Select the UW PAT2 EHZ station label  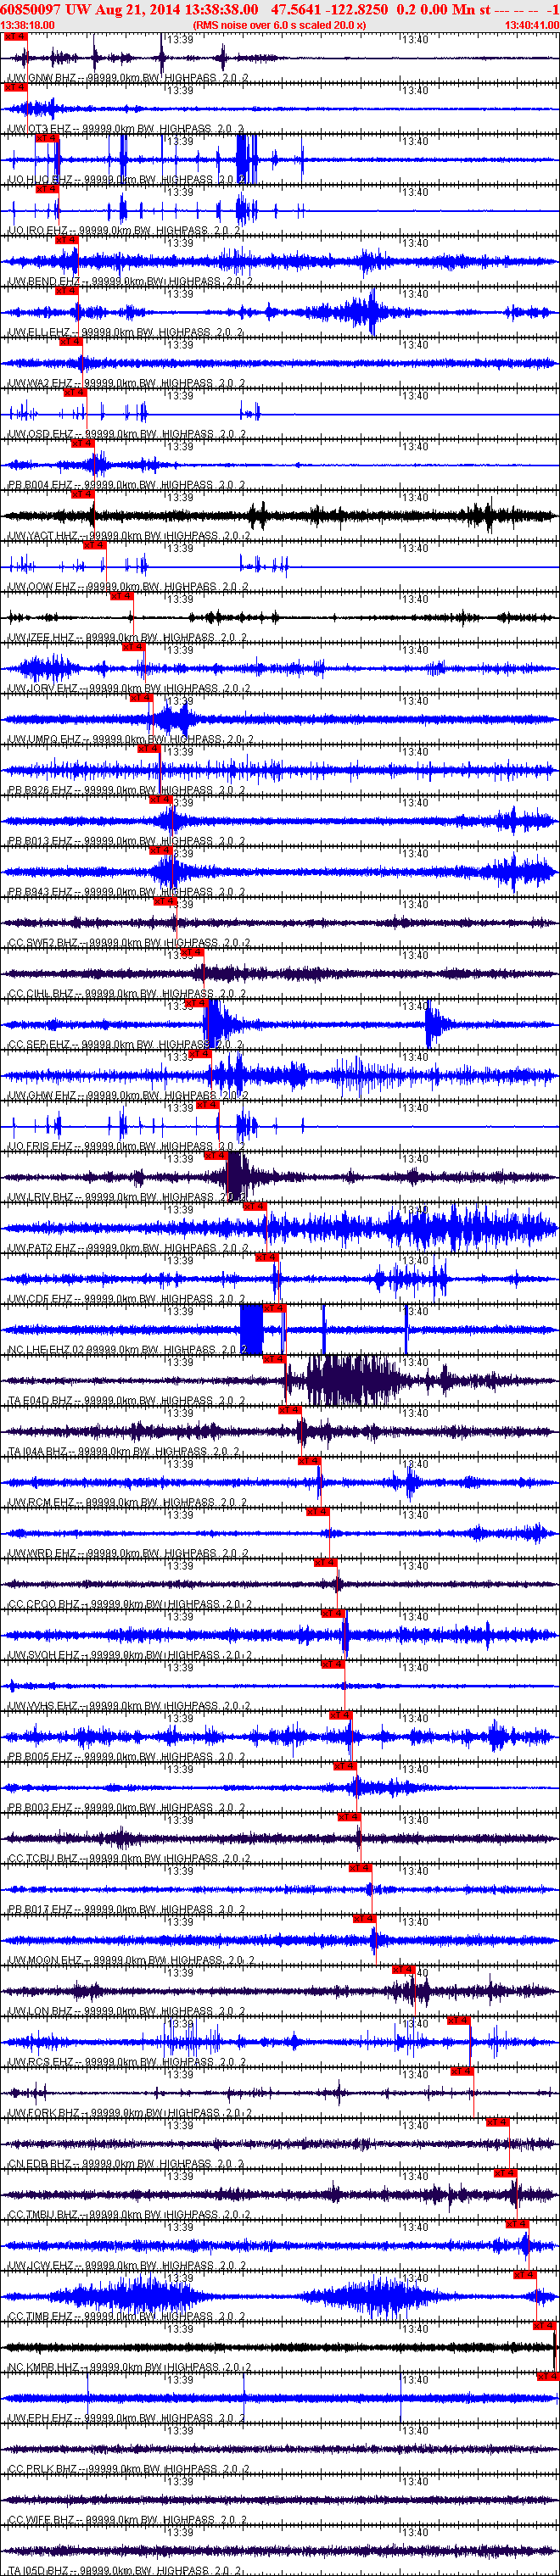pyautogui.click(x=127, y=1249)
